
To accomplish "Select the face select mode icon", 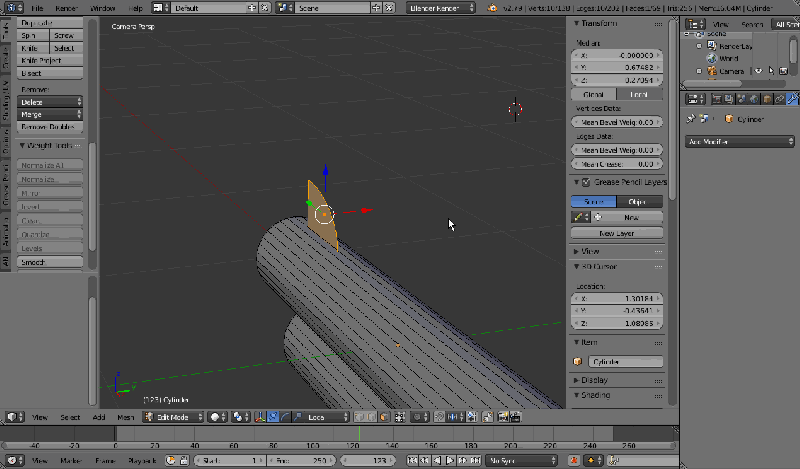I will (x=384, y=417).
